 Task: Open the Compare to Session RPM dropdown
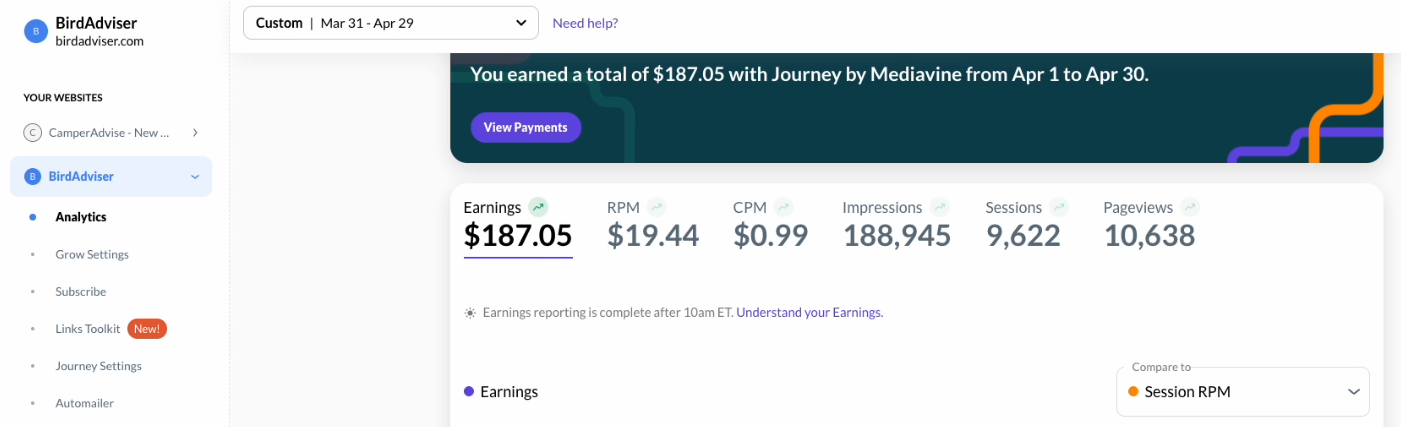click(x=1243, y=392)
